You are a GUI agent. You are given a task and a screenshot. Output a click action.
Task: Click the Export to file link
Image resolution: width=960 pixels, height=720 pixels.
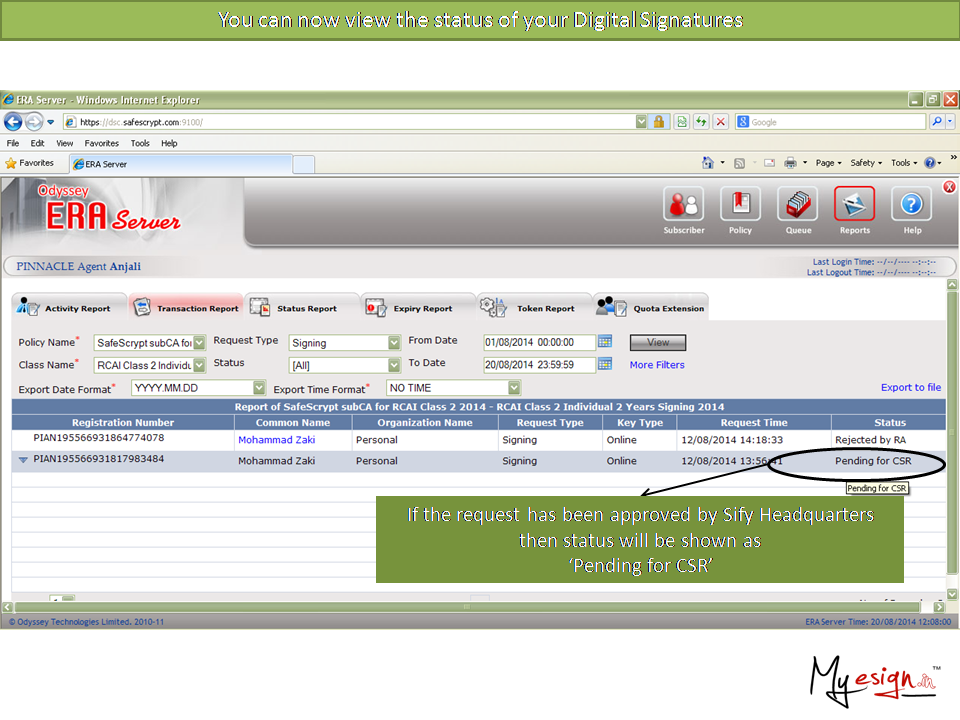(x=910, y=387)
